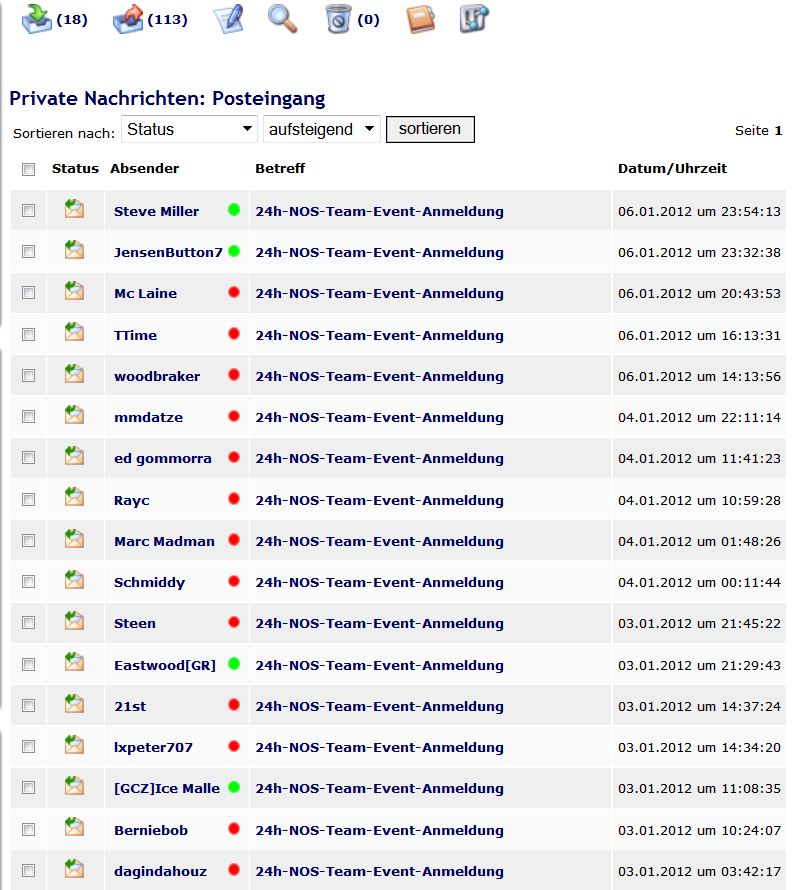
Task: Open the outbox folder icon (113)
Action: (127, 18)
